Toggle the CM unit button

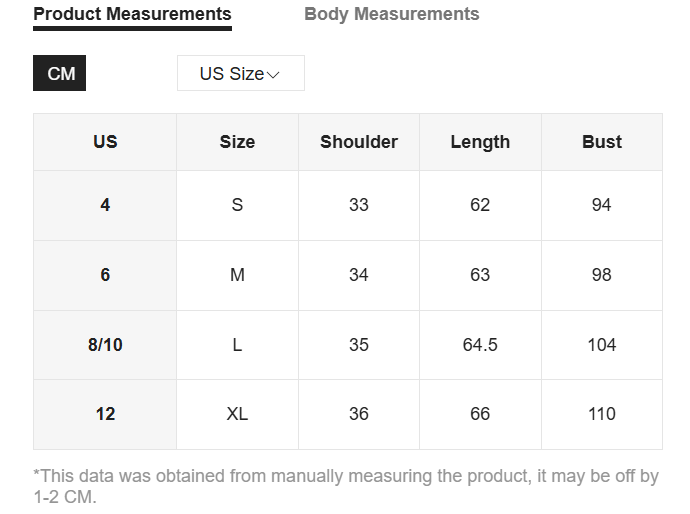[x=60, y=74]
